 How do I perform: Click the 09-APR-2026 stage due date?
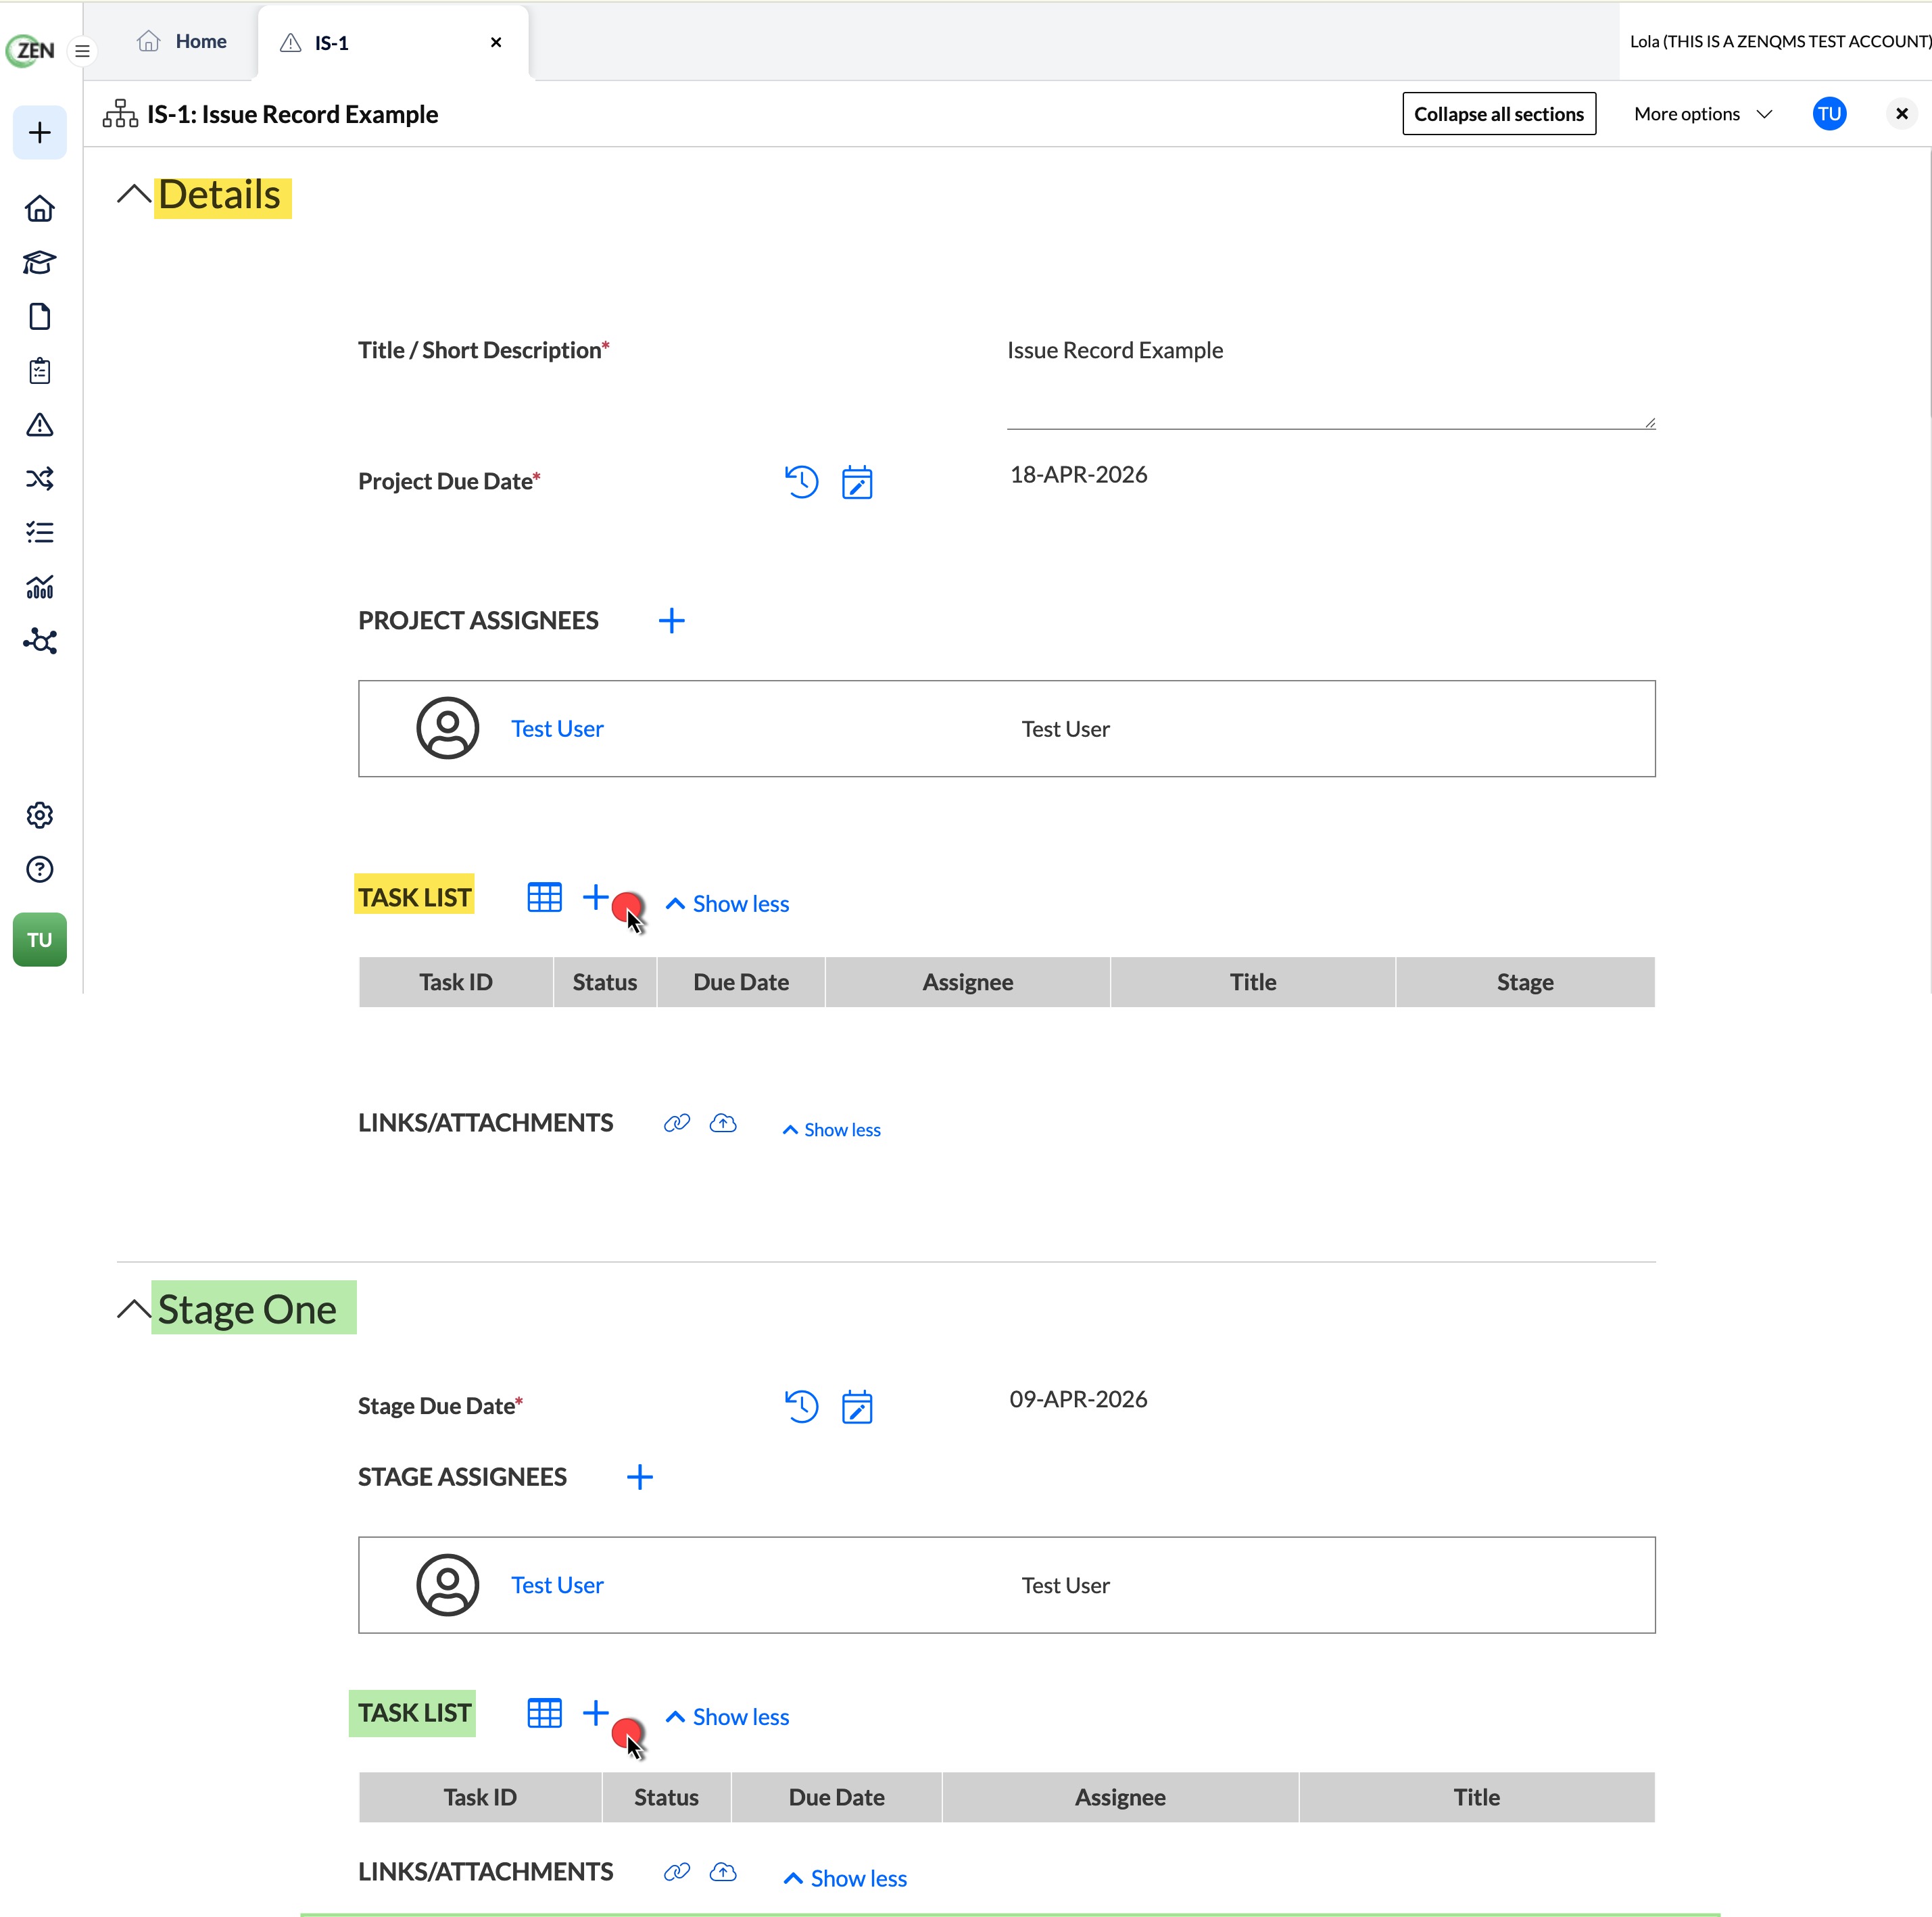1078,1399
